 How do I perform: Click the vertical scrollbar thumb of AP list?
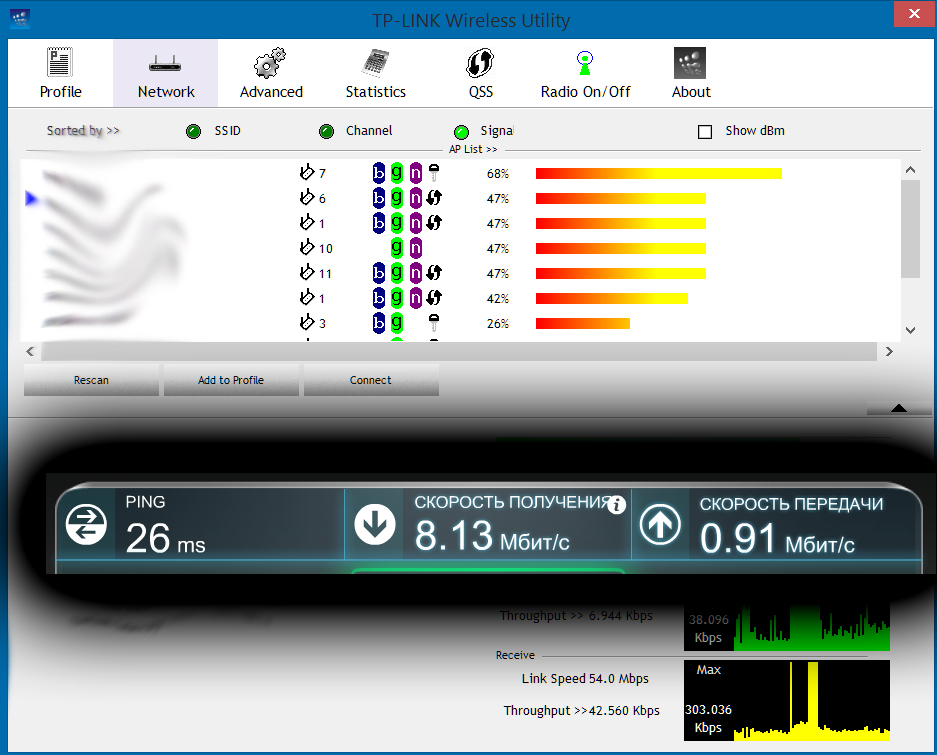[x=910, y=229]
